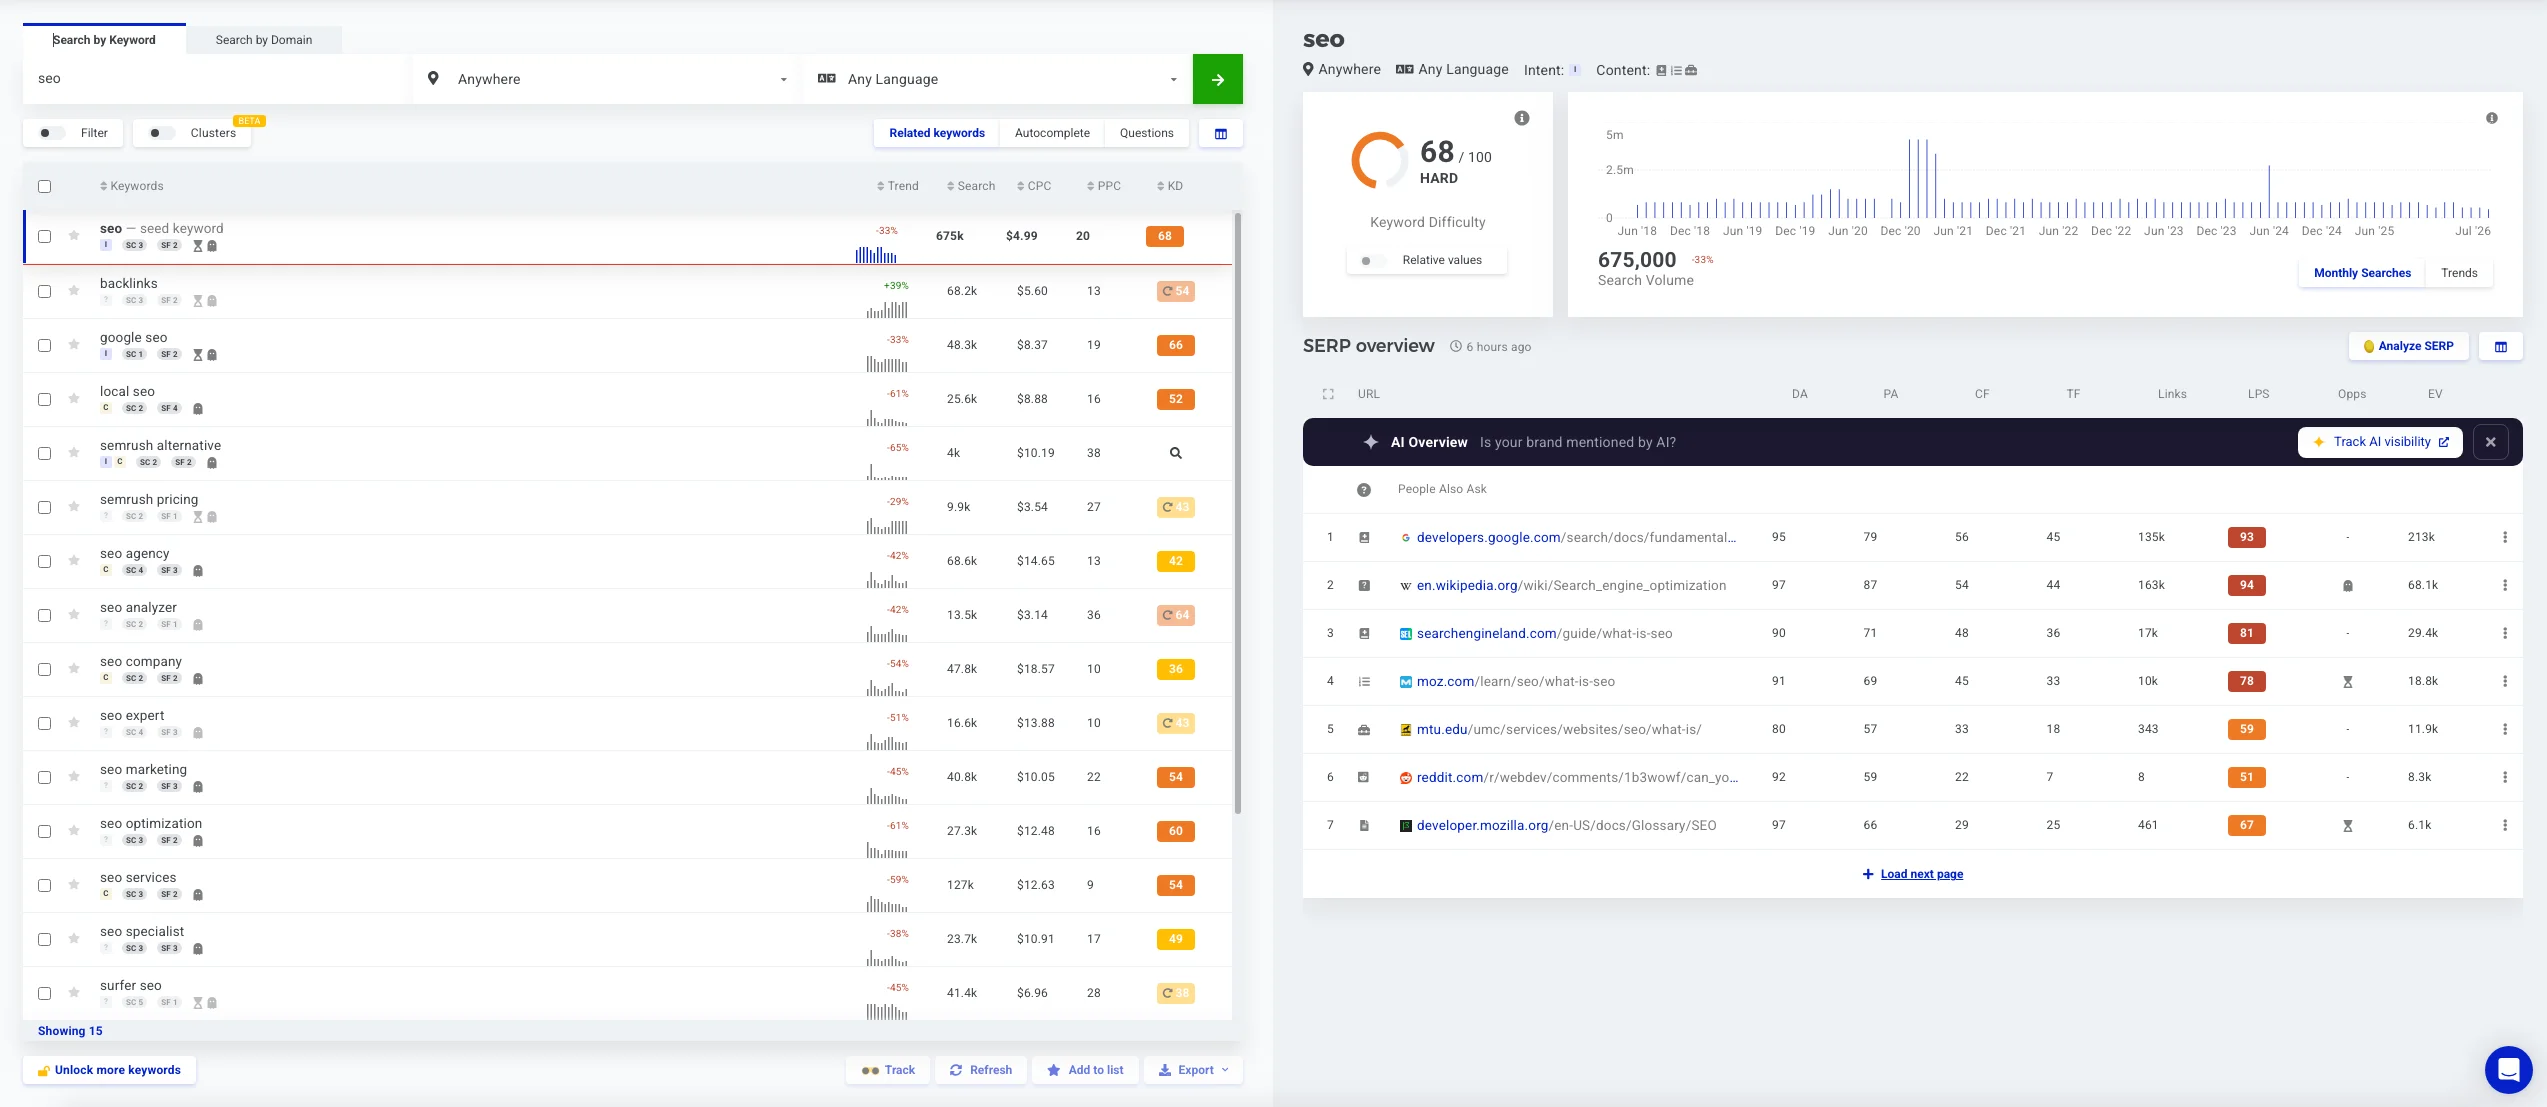The width and height of the screenshot is (2547, 1107).
Task: Click hourglass opportunity icon for developer.mozilla.org
Action: pyautogui.click(x=2348, y=826)
